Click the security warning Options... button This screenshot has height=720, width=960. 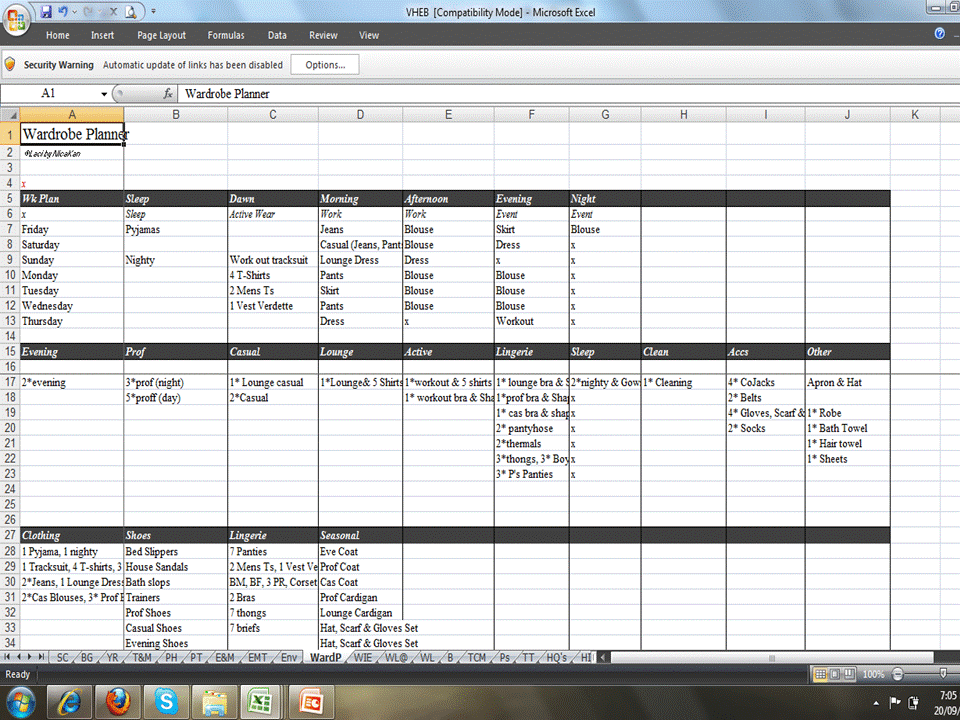coord(324,64)
